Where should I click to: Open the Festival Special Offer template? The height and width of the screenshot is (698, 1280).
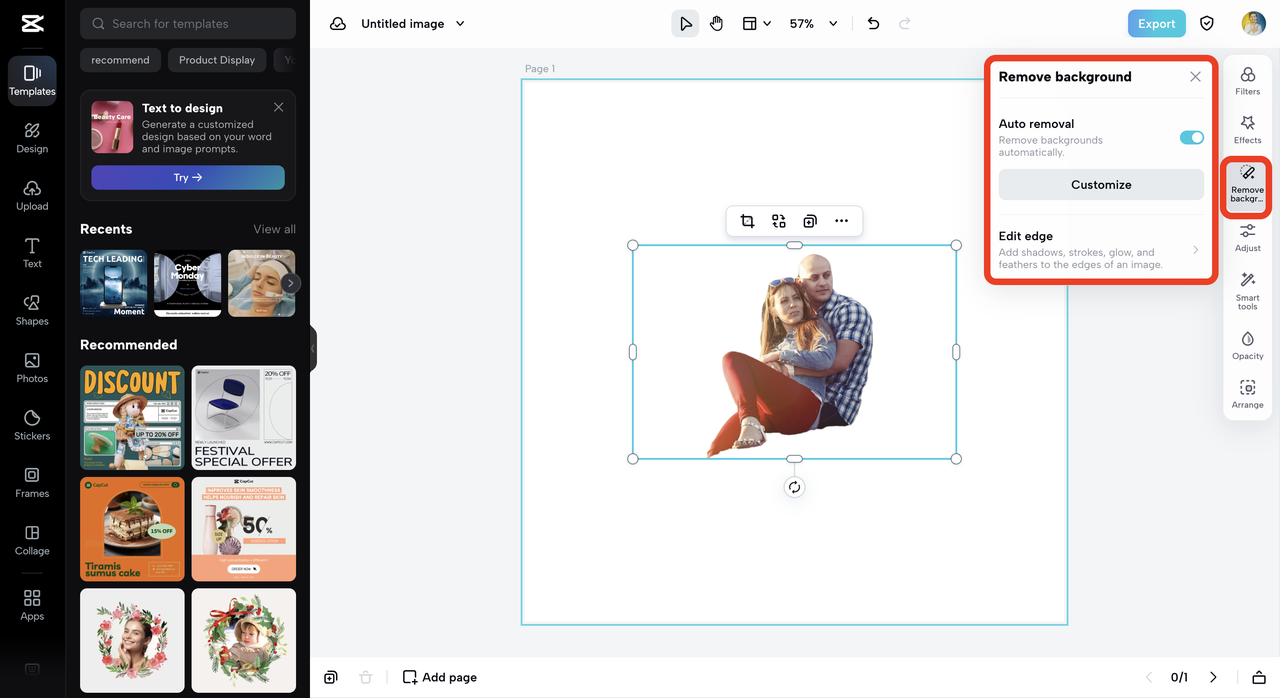(x=244, y=417)
